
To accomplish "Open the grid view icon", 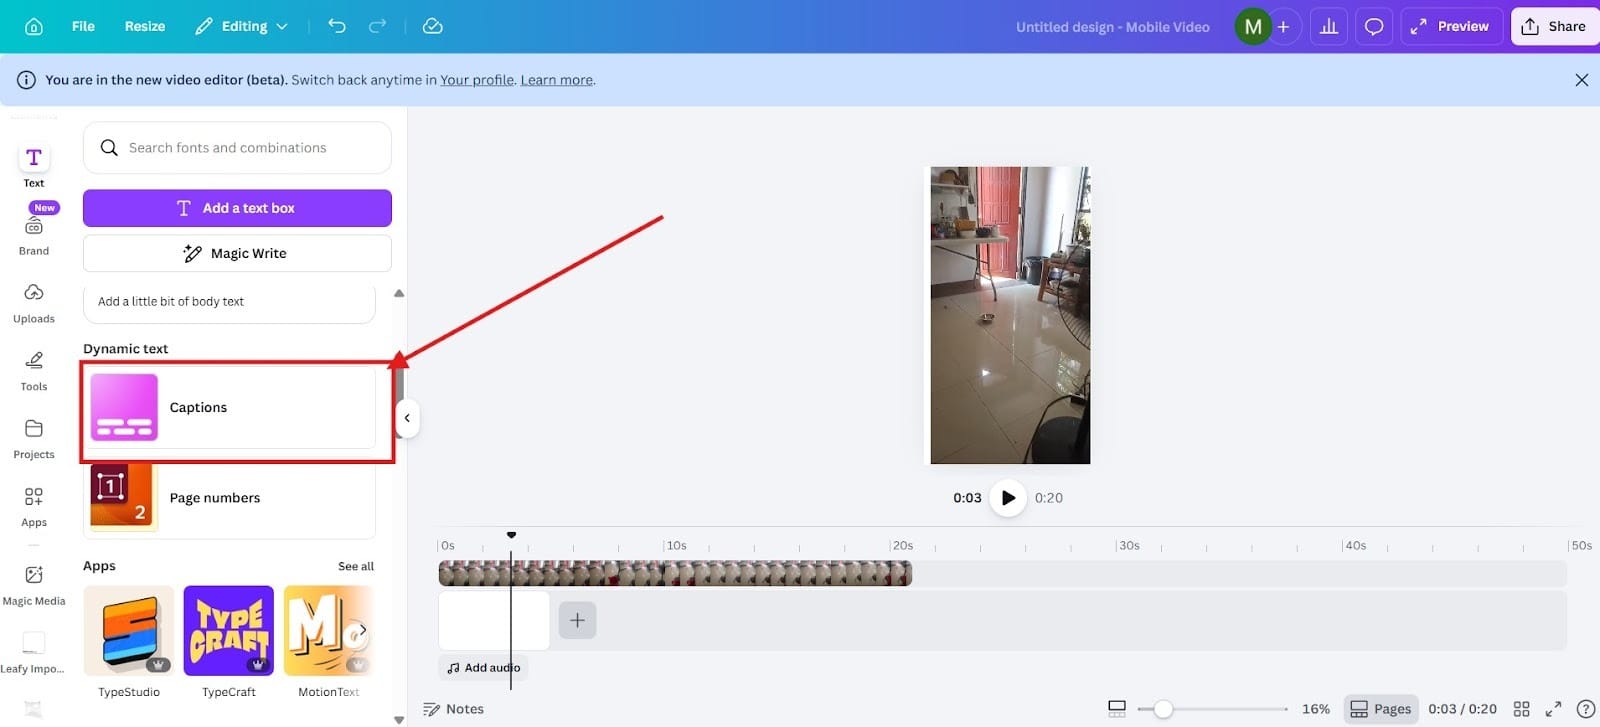I will (x=1522, y=709).
